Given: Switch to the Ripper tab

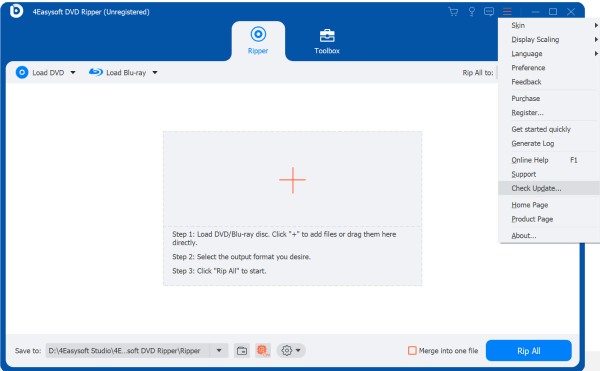Looking at the screenshot, I should tap(258, 41).
